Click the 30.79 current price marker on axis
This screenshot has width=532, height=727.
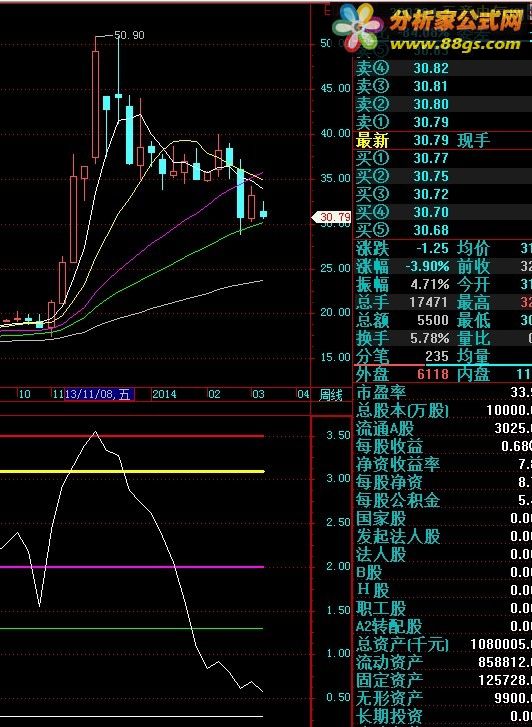point(333,217)
